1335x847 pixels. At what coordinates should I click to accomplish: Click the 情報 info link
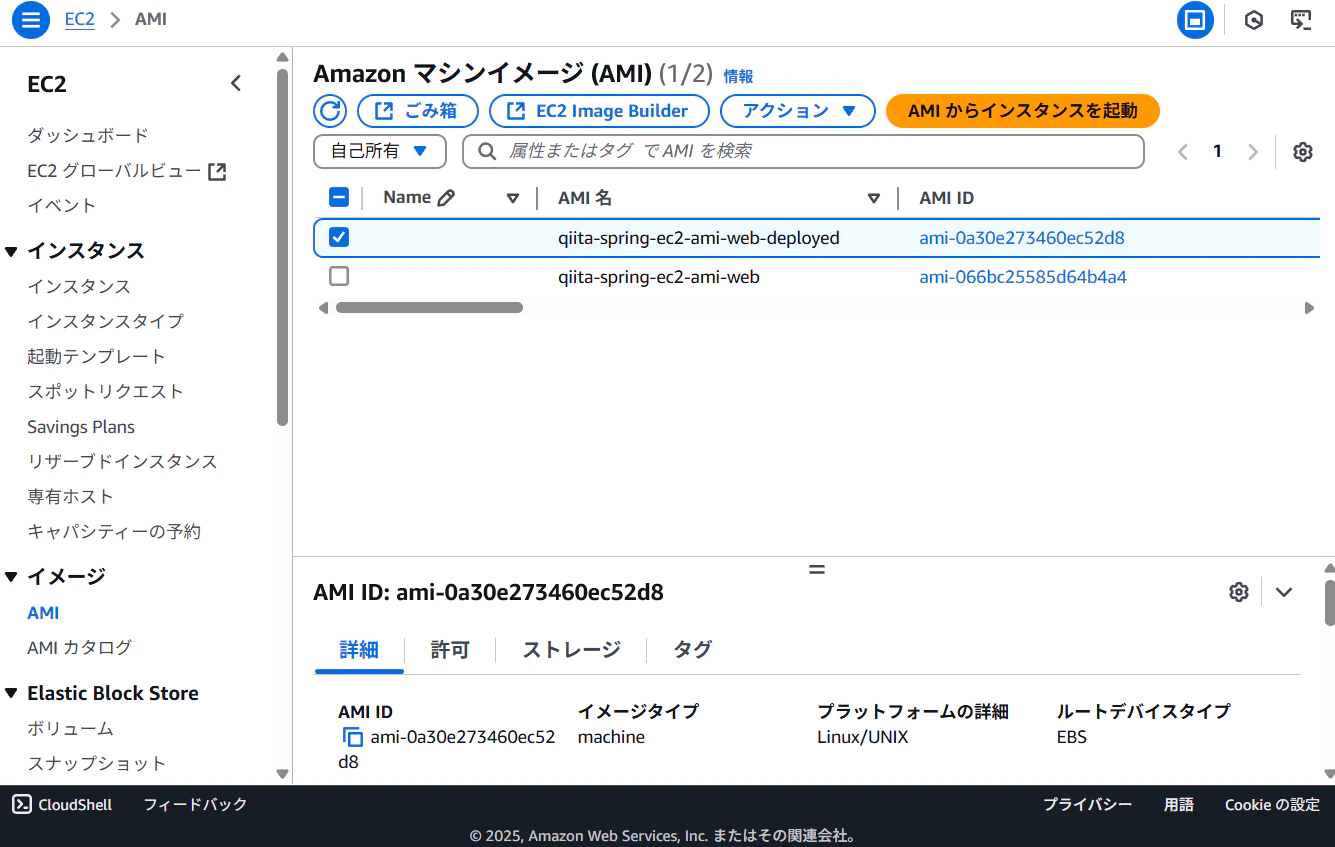click(x=738, y=76)
